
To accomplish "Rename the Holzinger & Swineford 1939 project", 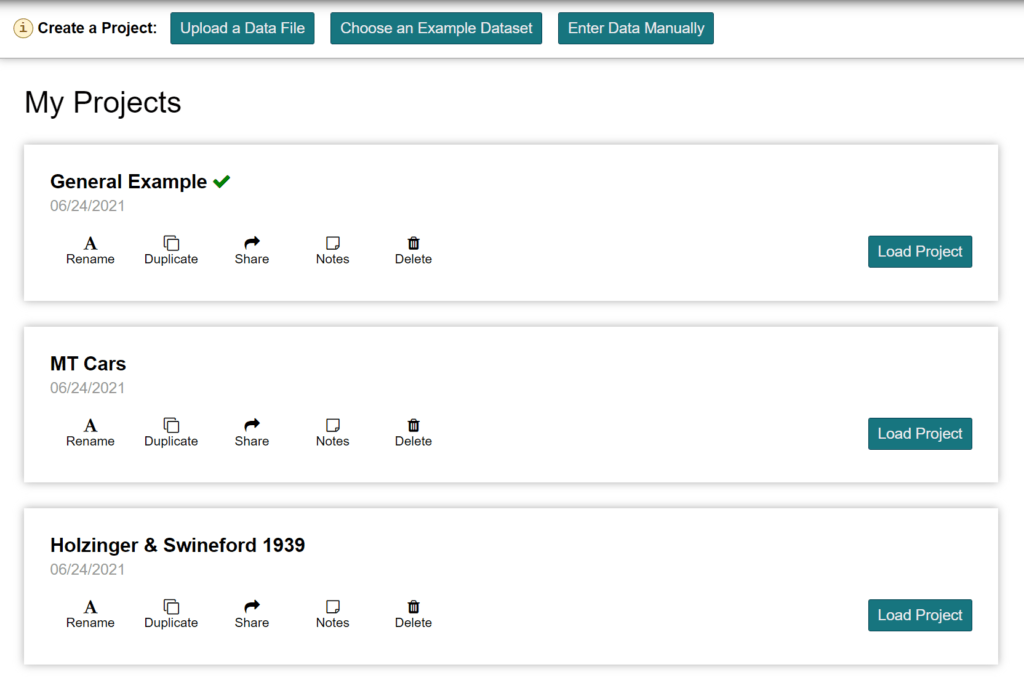I will click(90, 614).
